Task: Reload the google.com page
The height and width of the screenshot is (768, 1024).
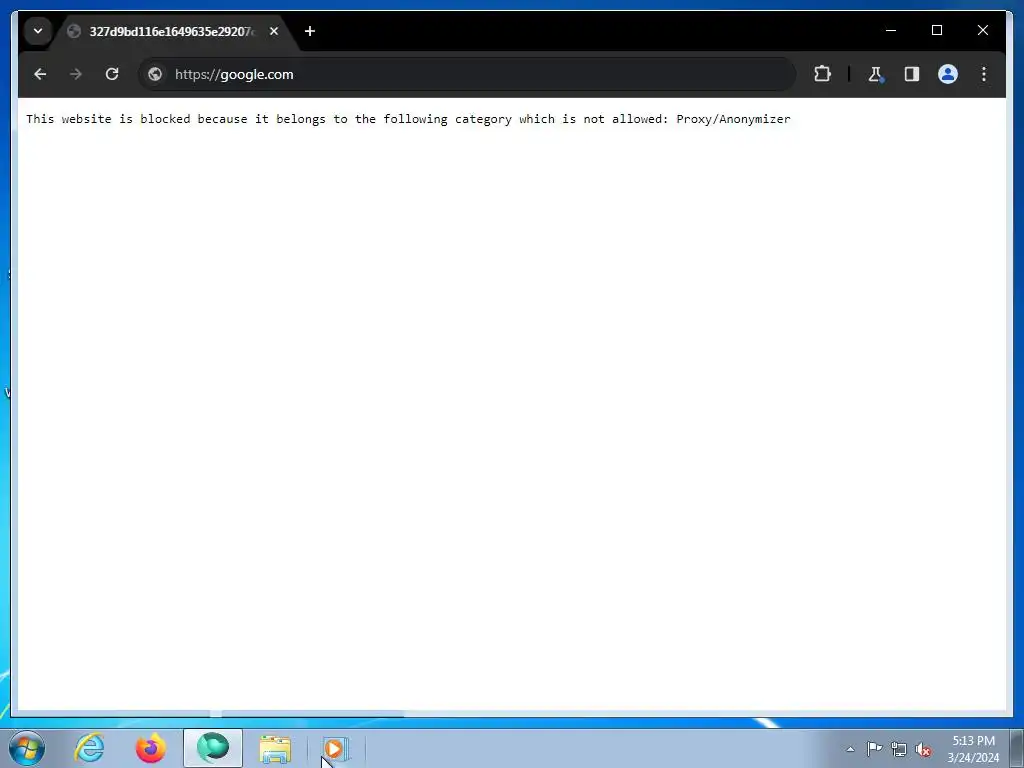Action: click(x=112, y=74)
